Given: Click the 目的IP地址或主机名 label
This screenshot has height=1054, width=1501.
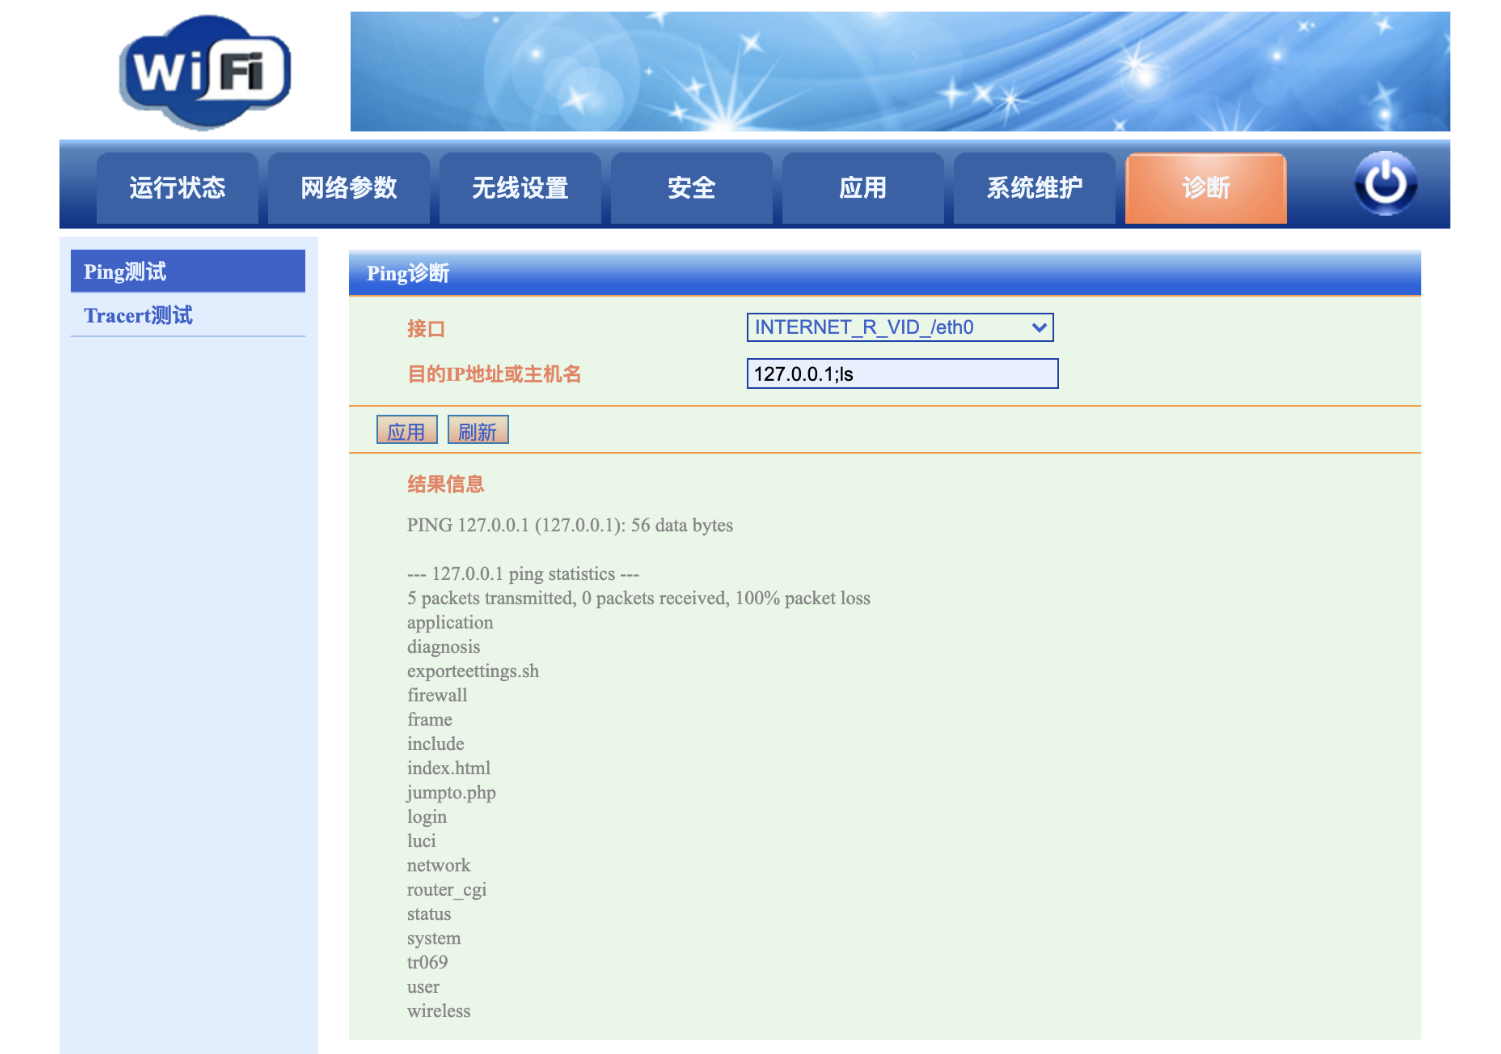Looking at the screenshot, I should (494, 374).
